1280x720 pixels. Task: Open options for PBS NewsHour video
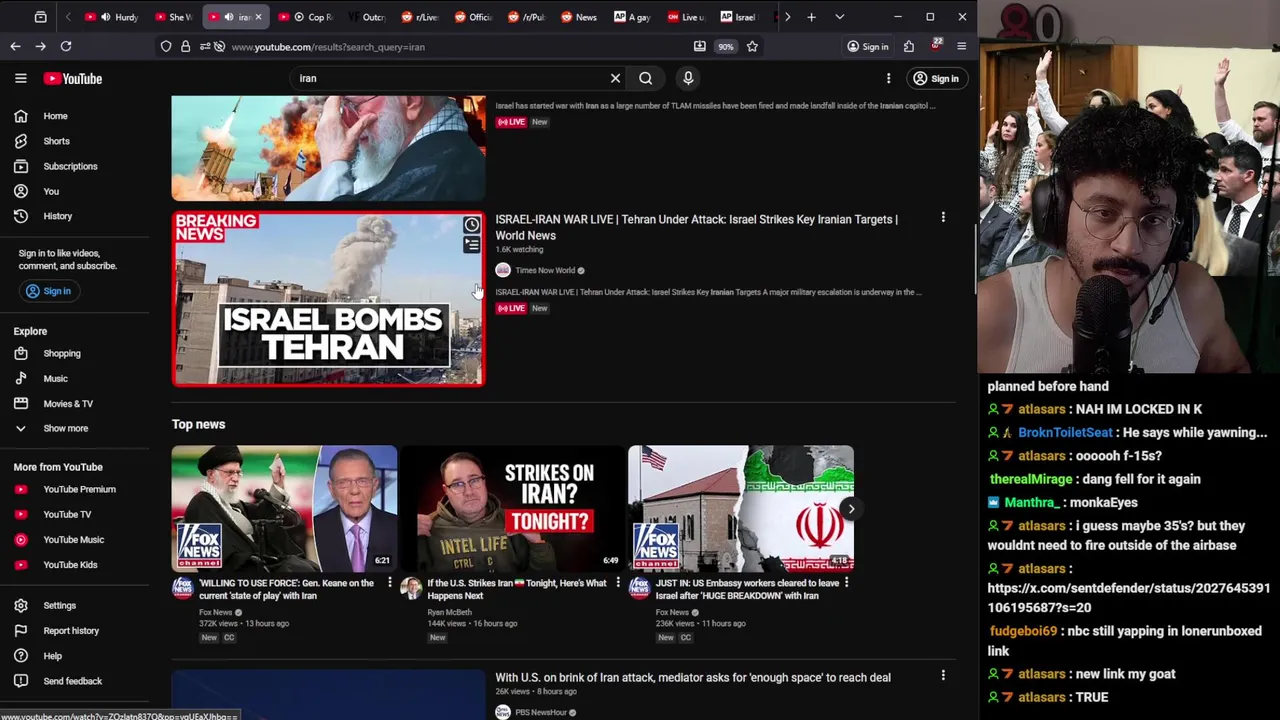click(x=942, y=676)
